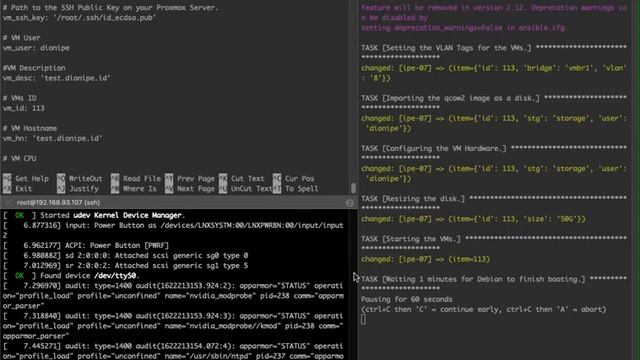The height and width of the screenshot is (360, 640).
Task: Open the pane menu icon on ssh title bar
Action: coord(350,203)
